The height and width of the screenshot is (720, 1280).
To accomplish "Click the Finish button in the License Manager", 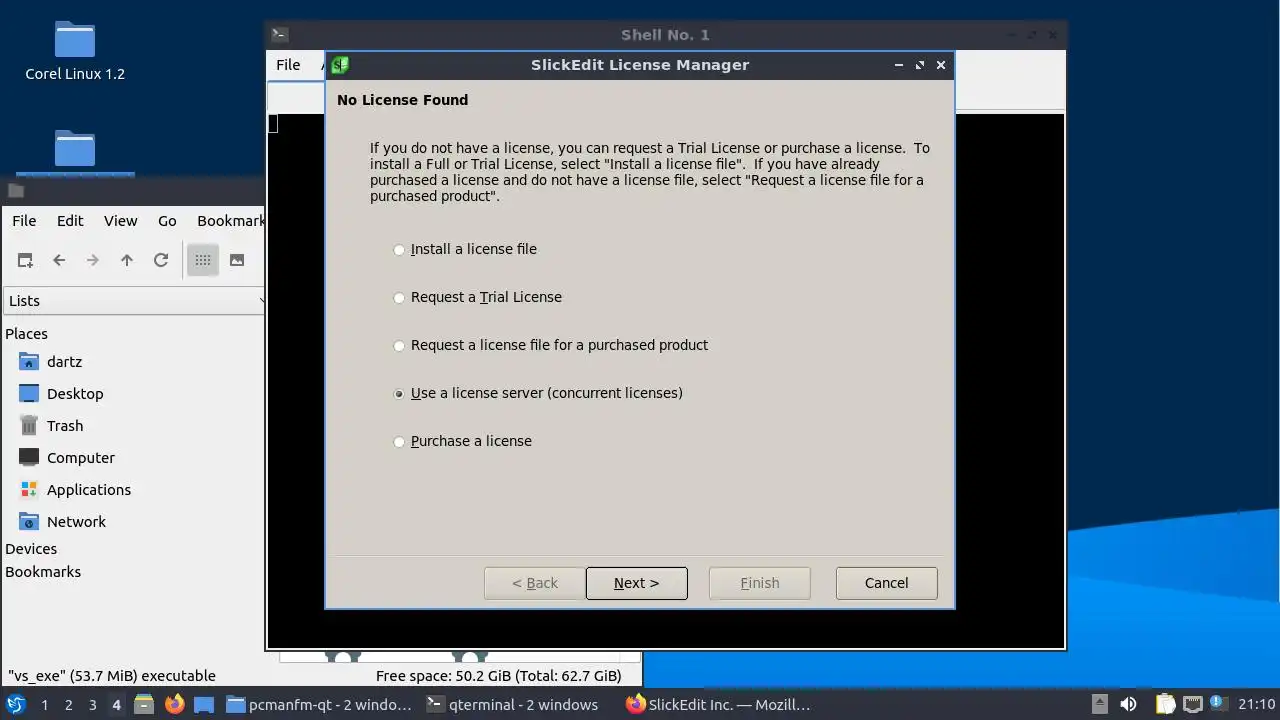I will 759,583.
